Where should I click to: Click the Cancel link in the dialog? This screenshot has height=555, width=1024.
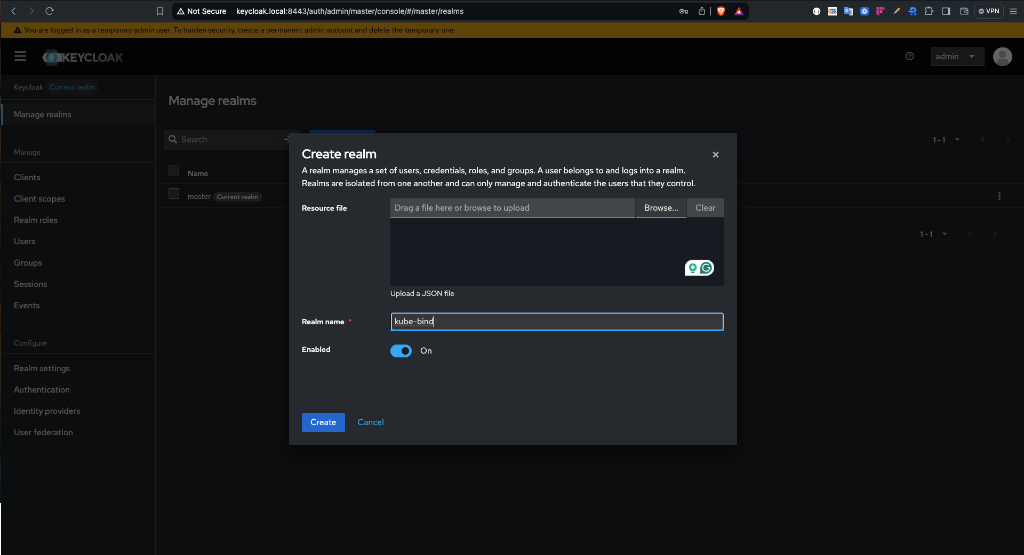coord(370,422)
